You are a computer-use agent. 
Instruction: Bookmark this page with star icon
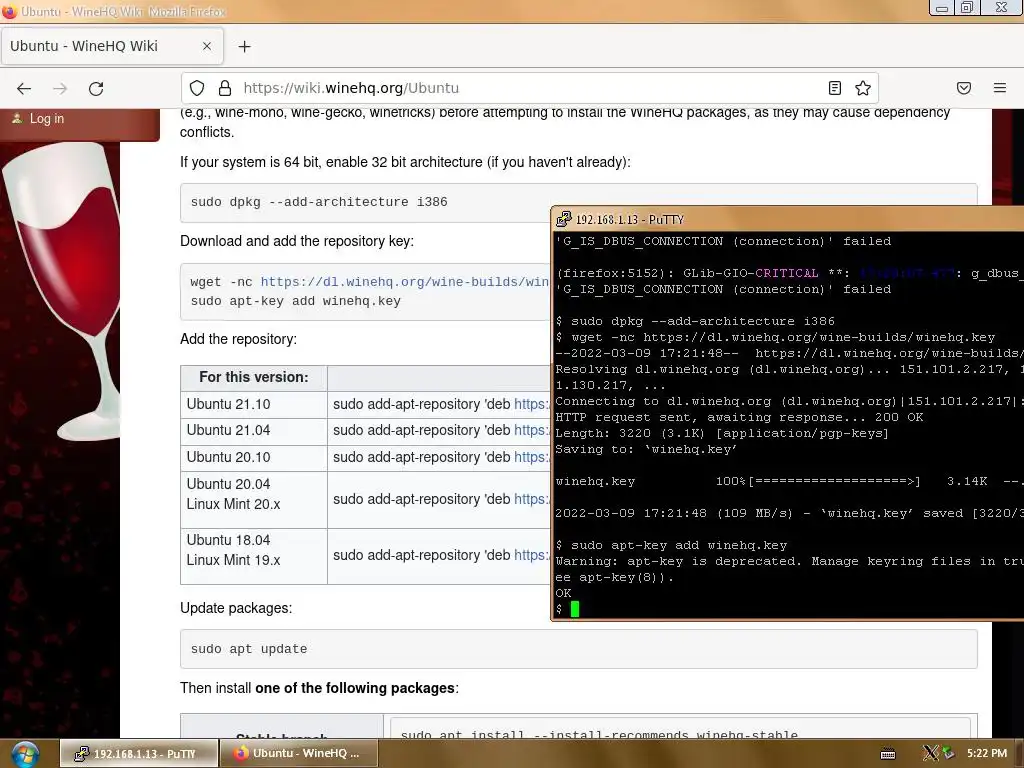863,88
